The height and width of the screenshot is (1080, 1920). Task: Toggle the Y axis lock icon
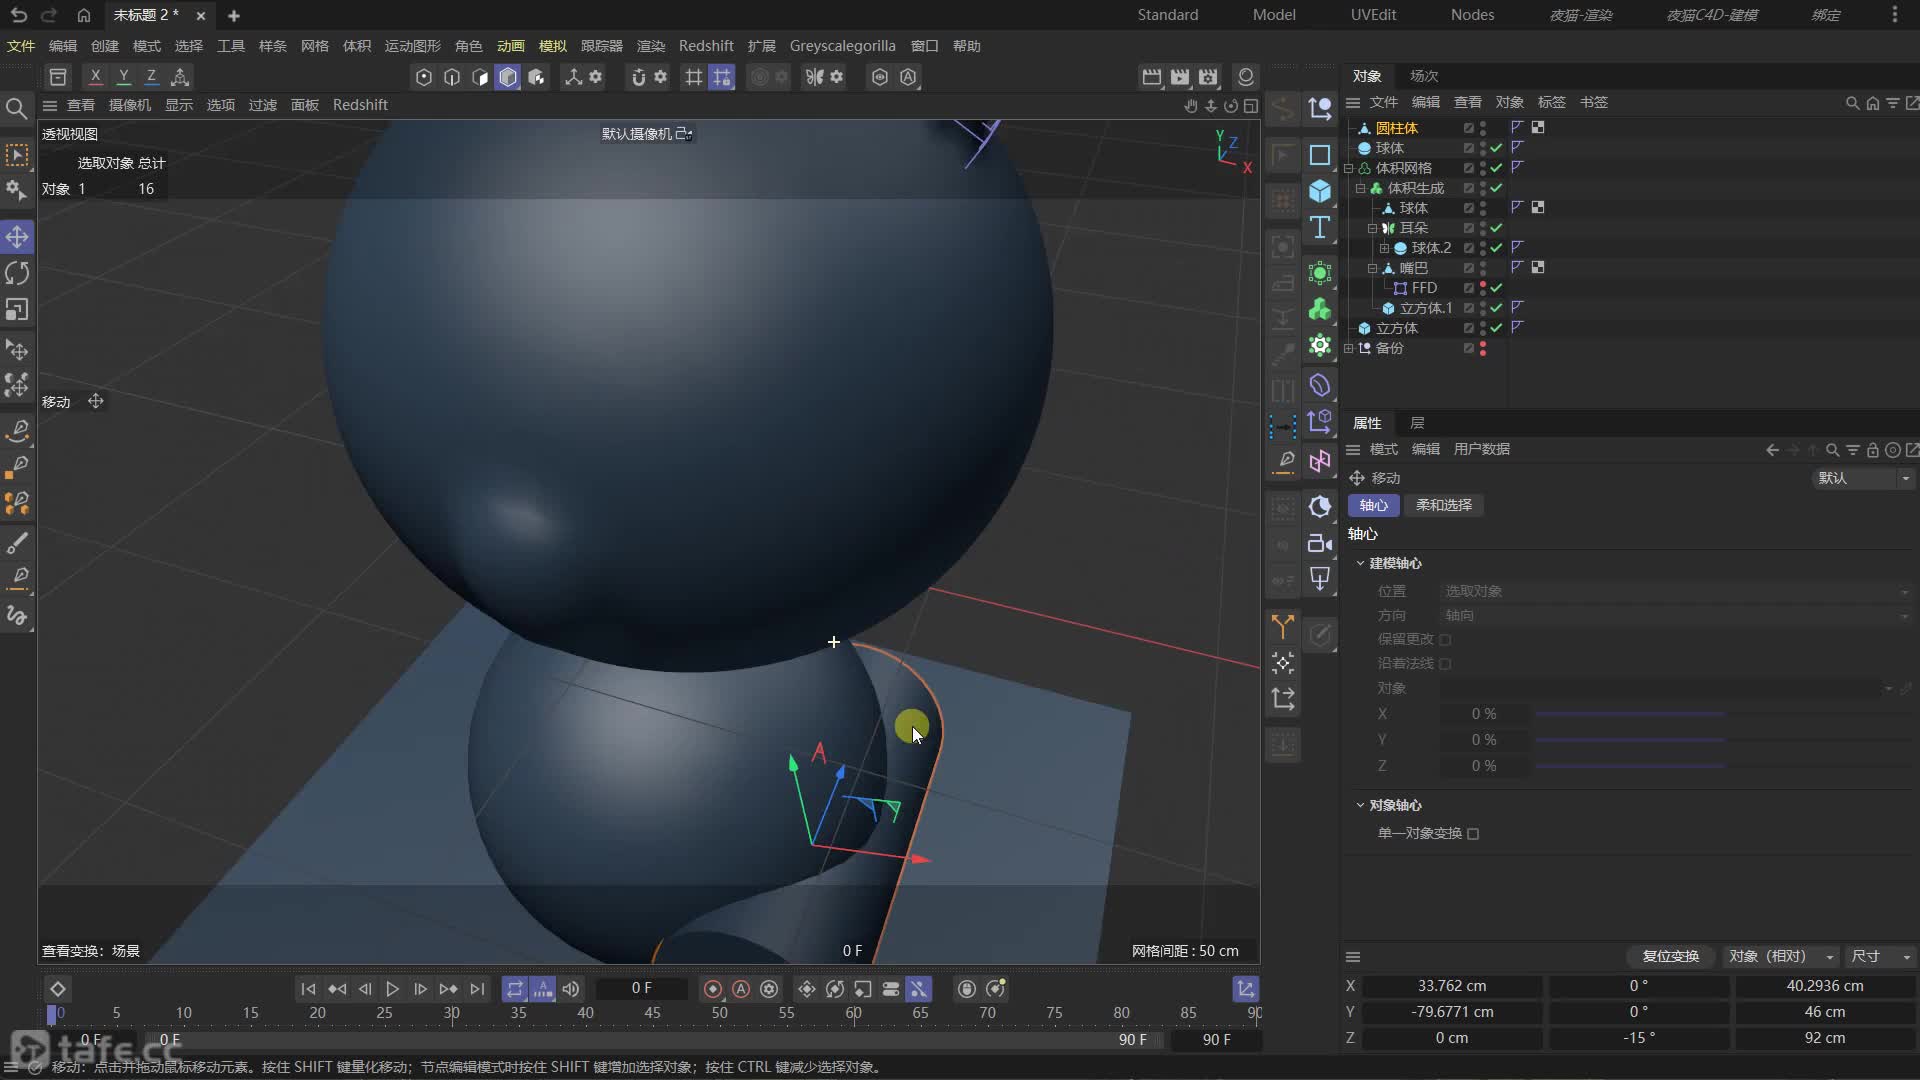pyautogui.click(x=123, y=76)
